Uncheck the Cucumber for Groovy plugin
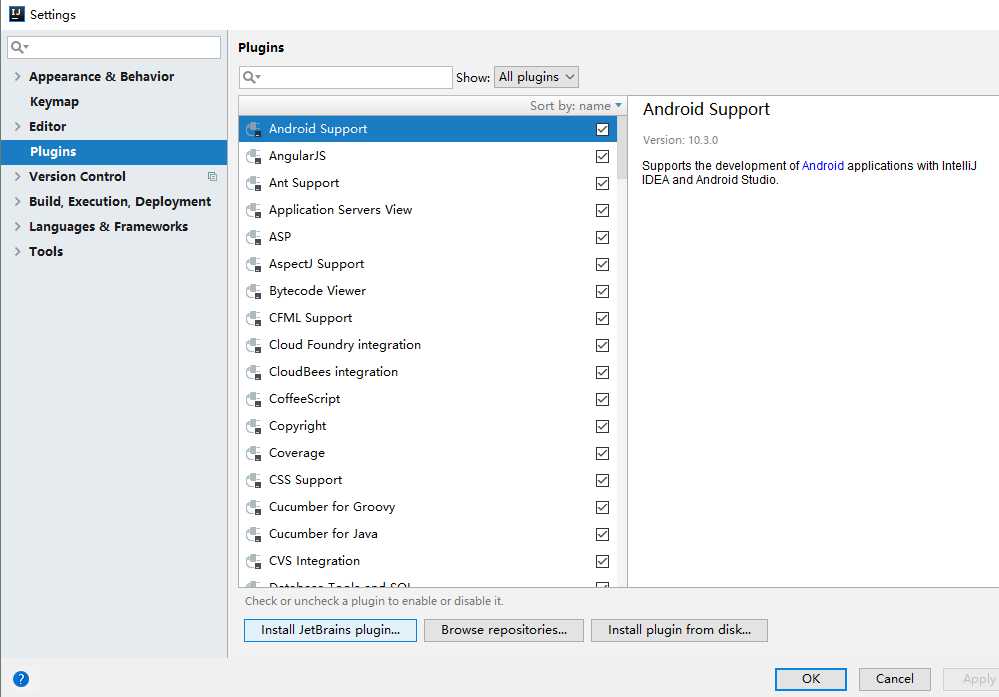The height and width of the screenshot is (697, 999). coord(602,507)
